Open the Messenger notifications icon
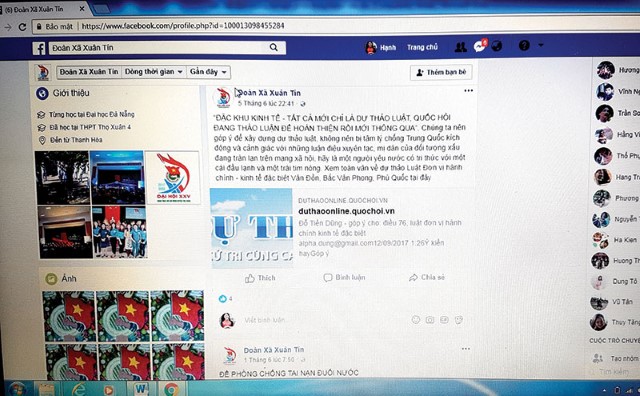This screenshot has width=640, height=396. (480, 46)
